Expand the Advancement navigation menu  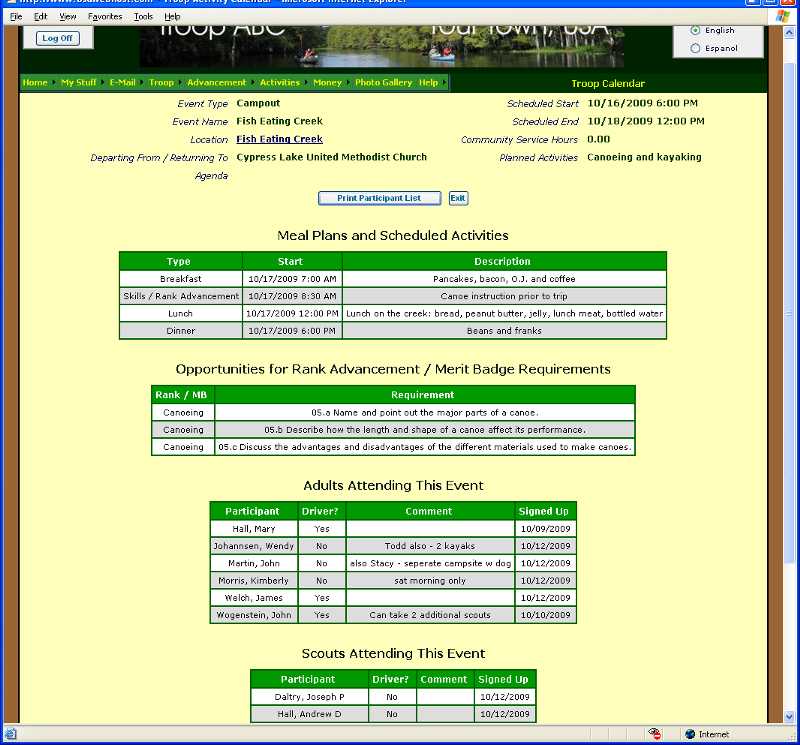click(x=216, y=83)
